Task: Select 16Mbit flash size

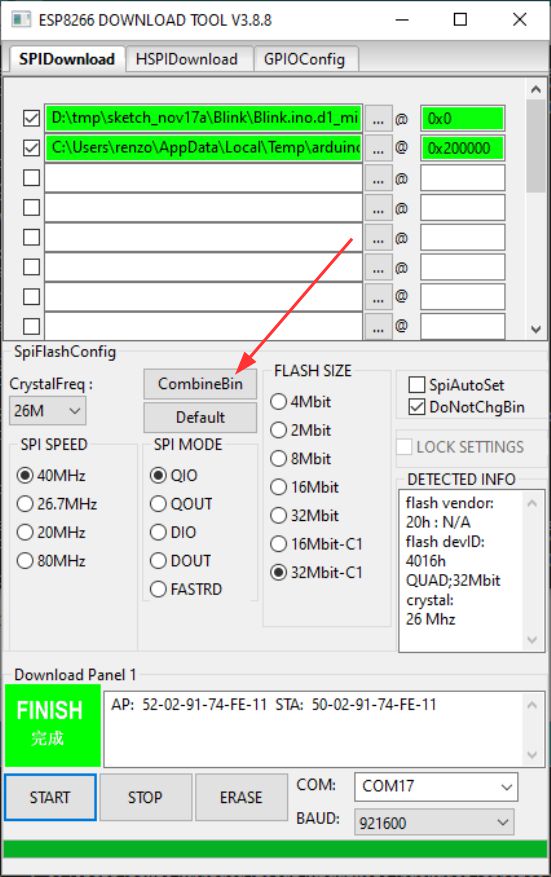Action: (305, 487)
